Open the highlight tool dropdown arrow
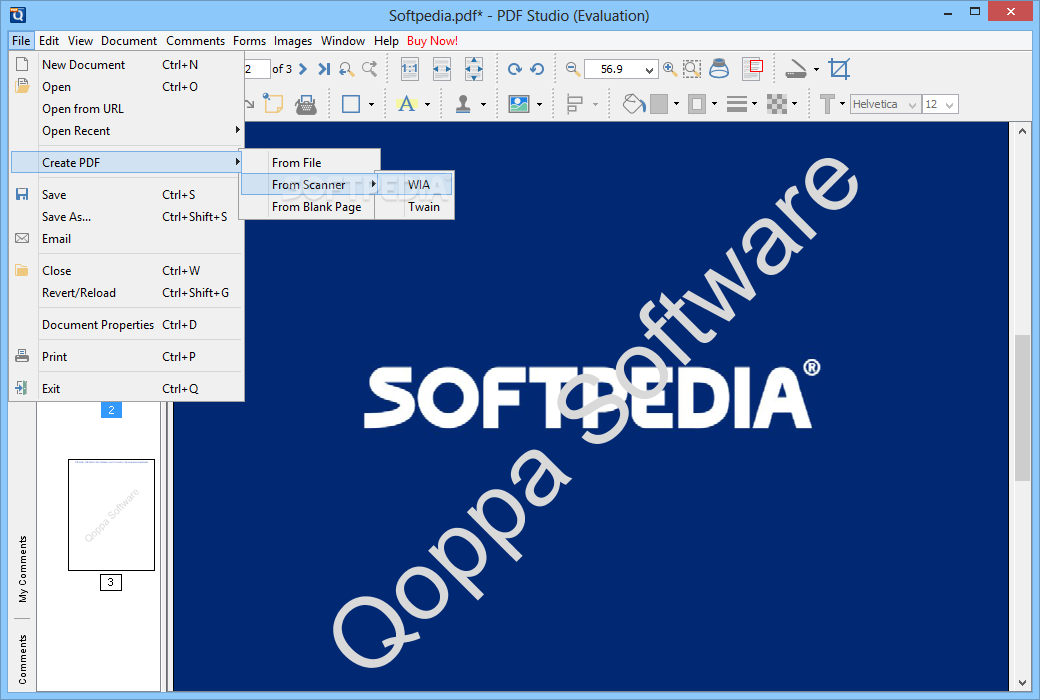 tap(427, 104)
